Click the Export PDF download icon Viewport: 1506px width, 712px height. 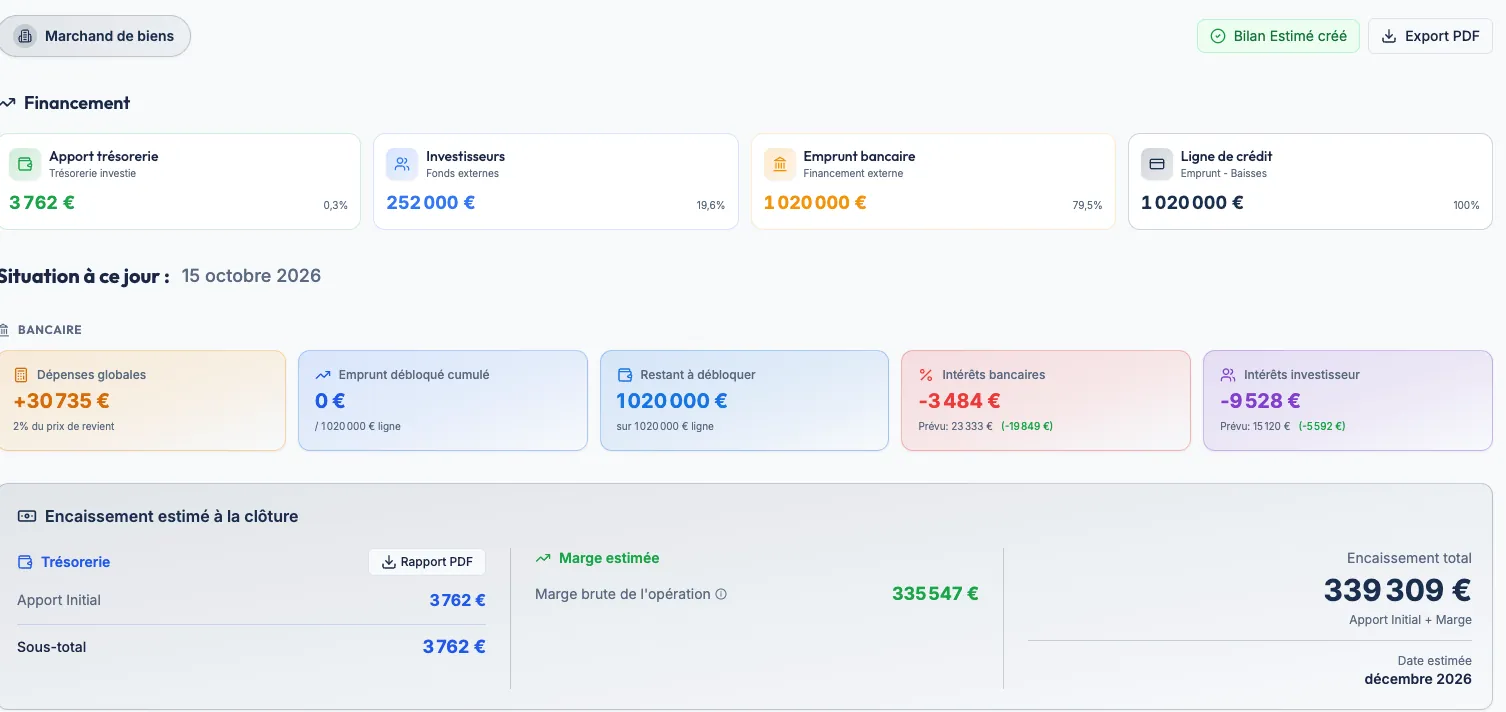[1389, 36]
